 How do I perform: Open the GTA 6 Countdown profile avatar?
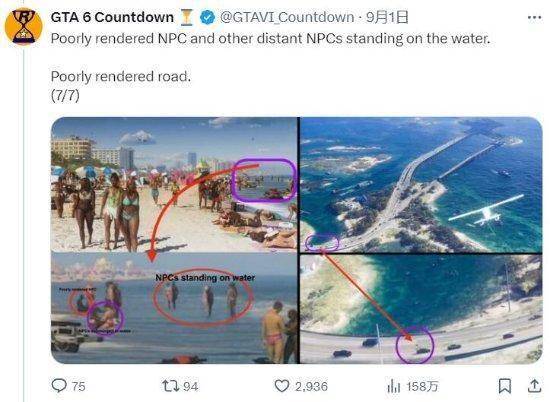pos(24,27)
